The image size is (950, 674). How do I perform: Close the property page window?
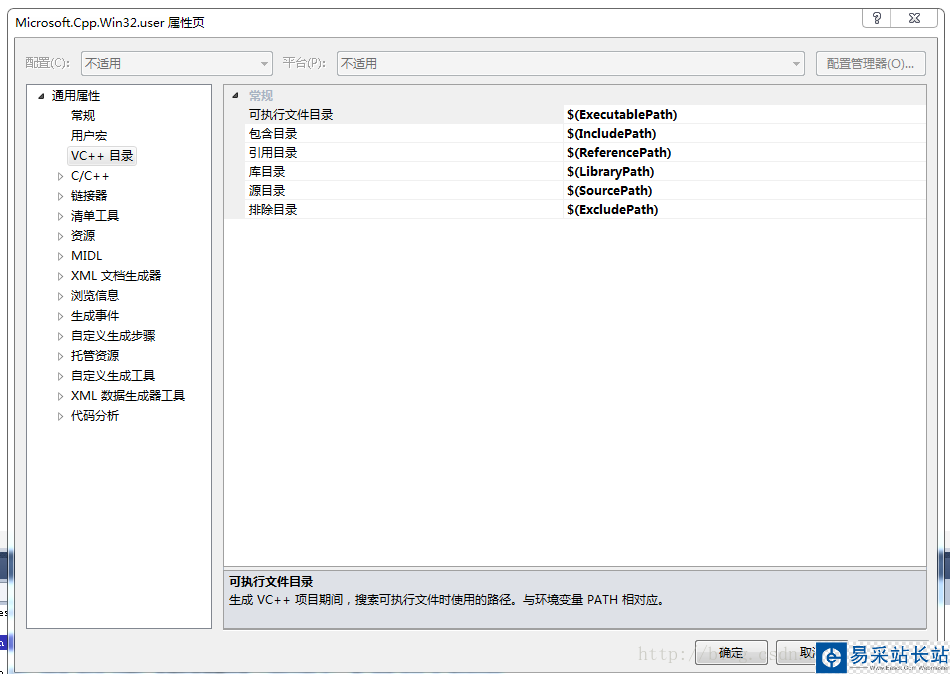click(914, 18)
